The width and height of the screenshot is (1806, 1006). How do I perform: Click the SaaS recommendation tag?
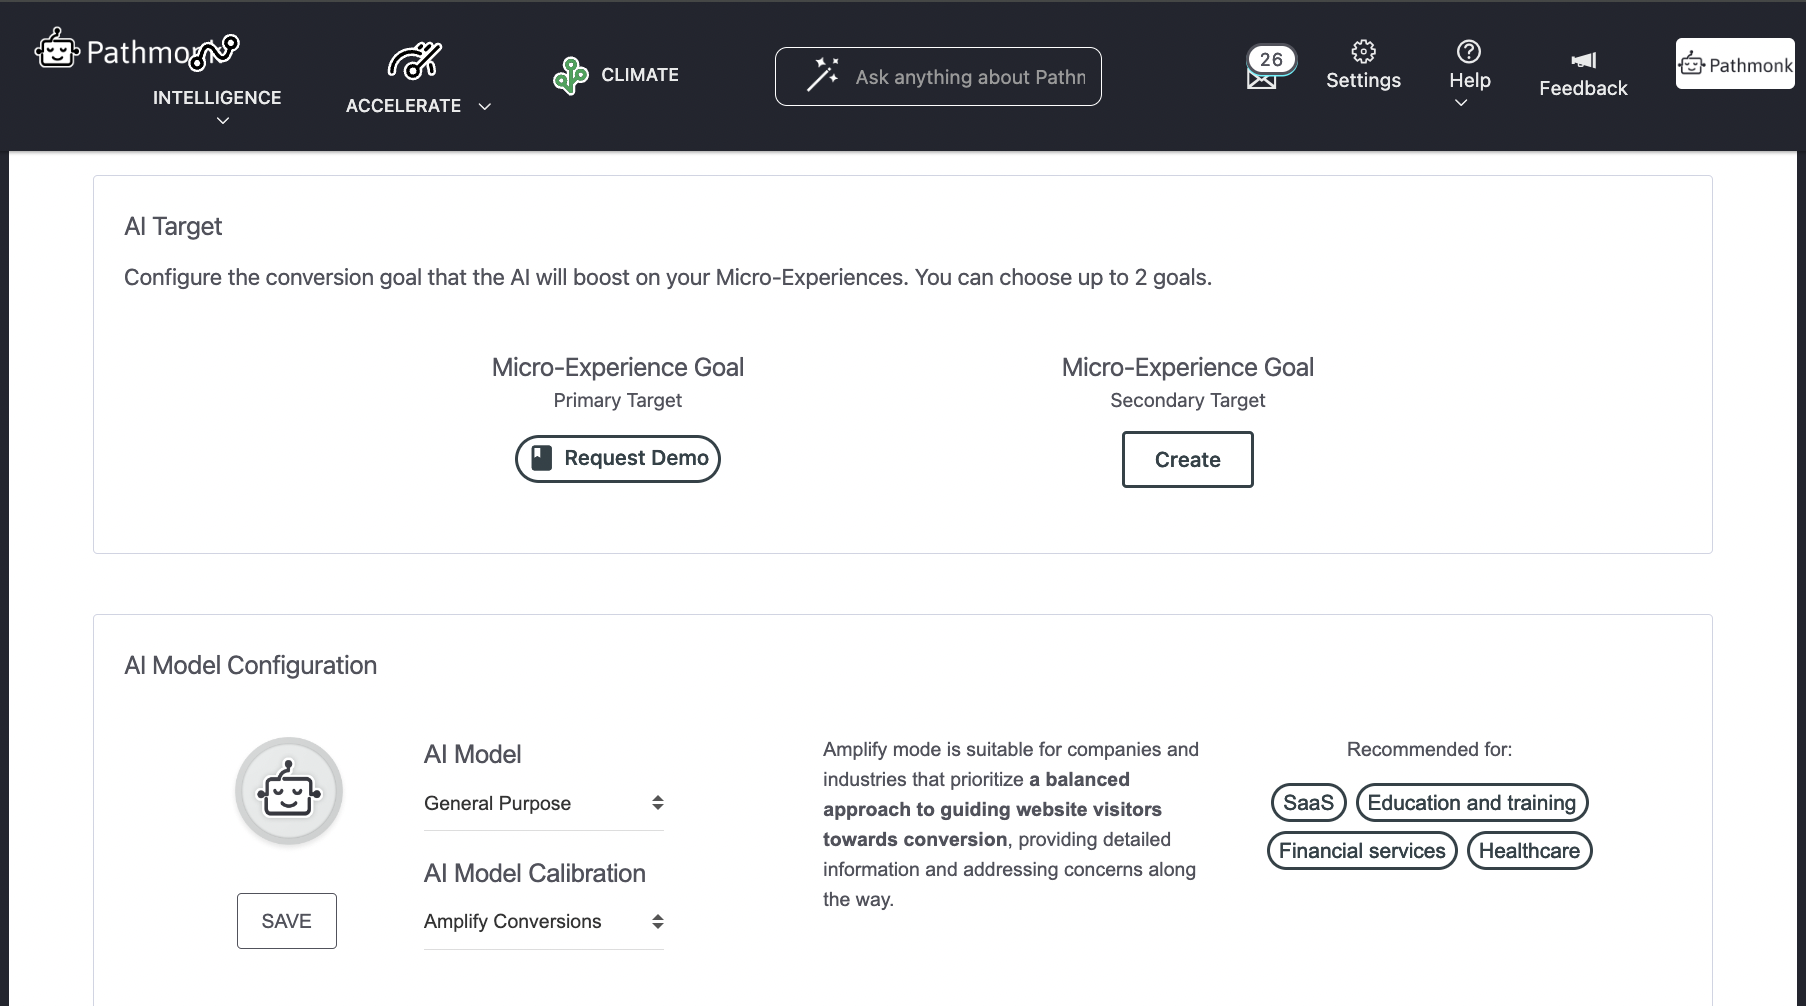click(1307, 802)
